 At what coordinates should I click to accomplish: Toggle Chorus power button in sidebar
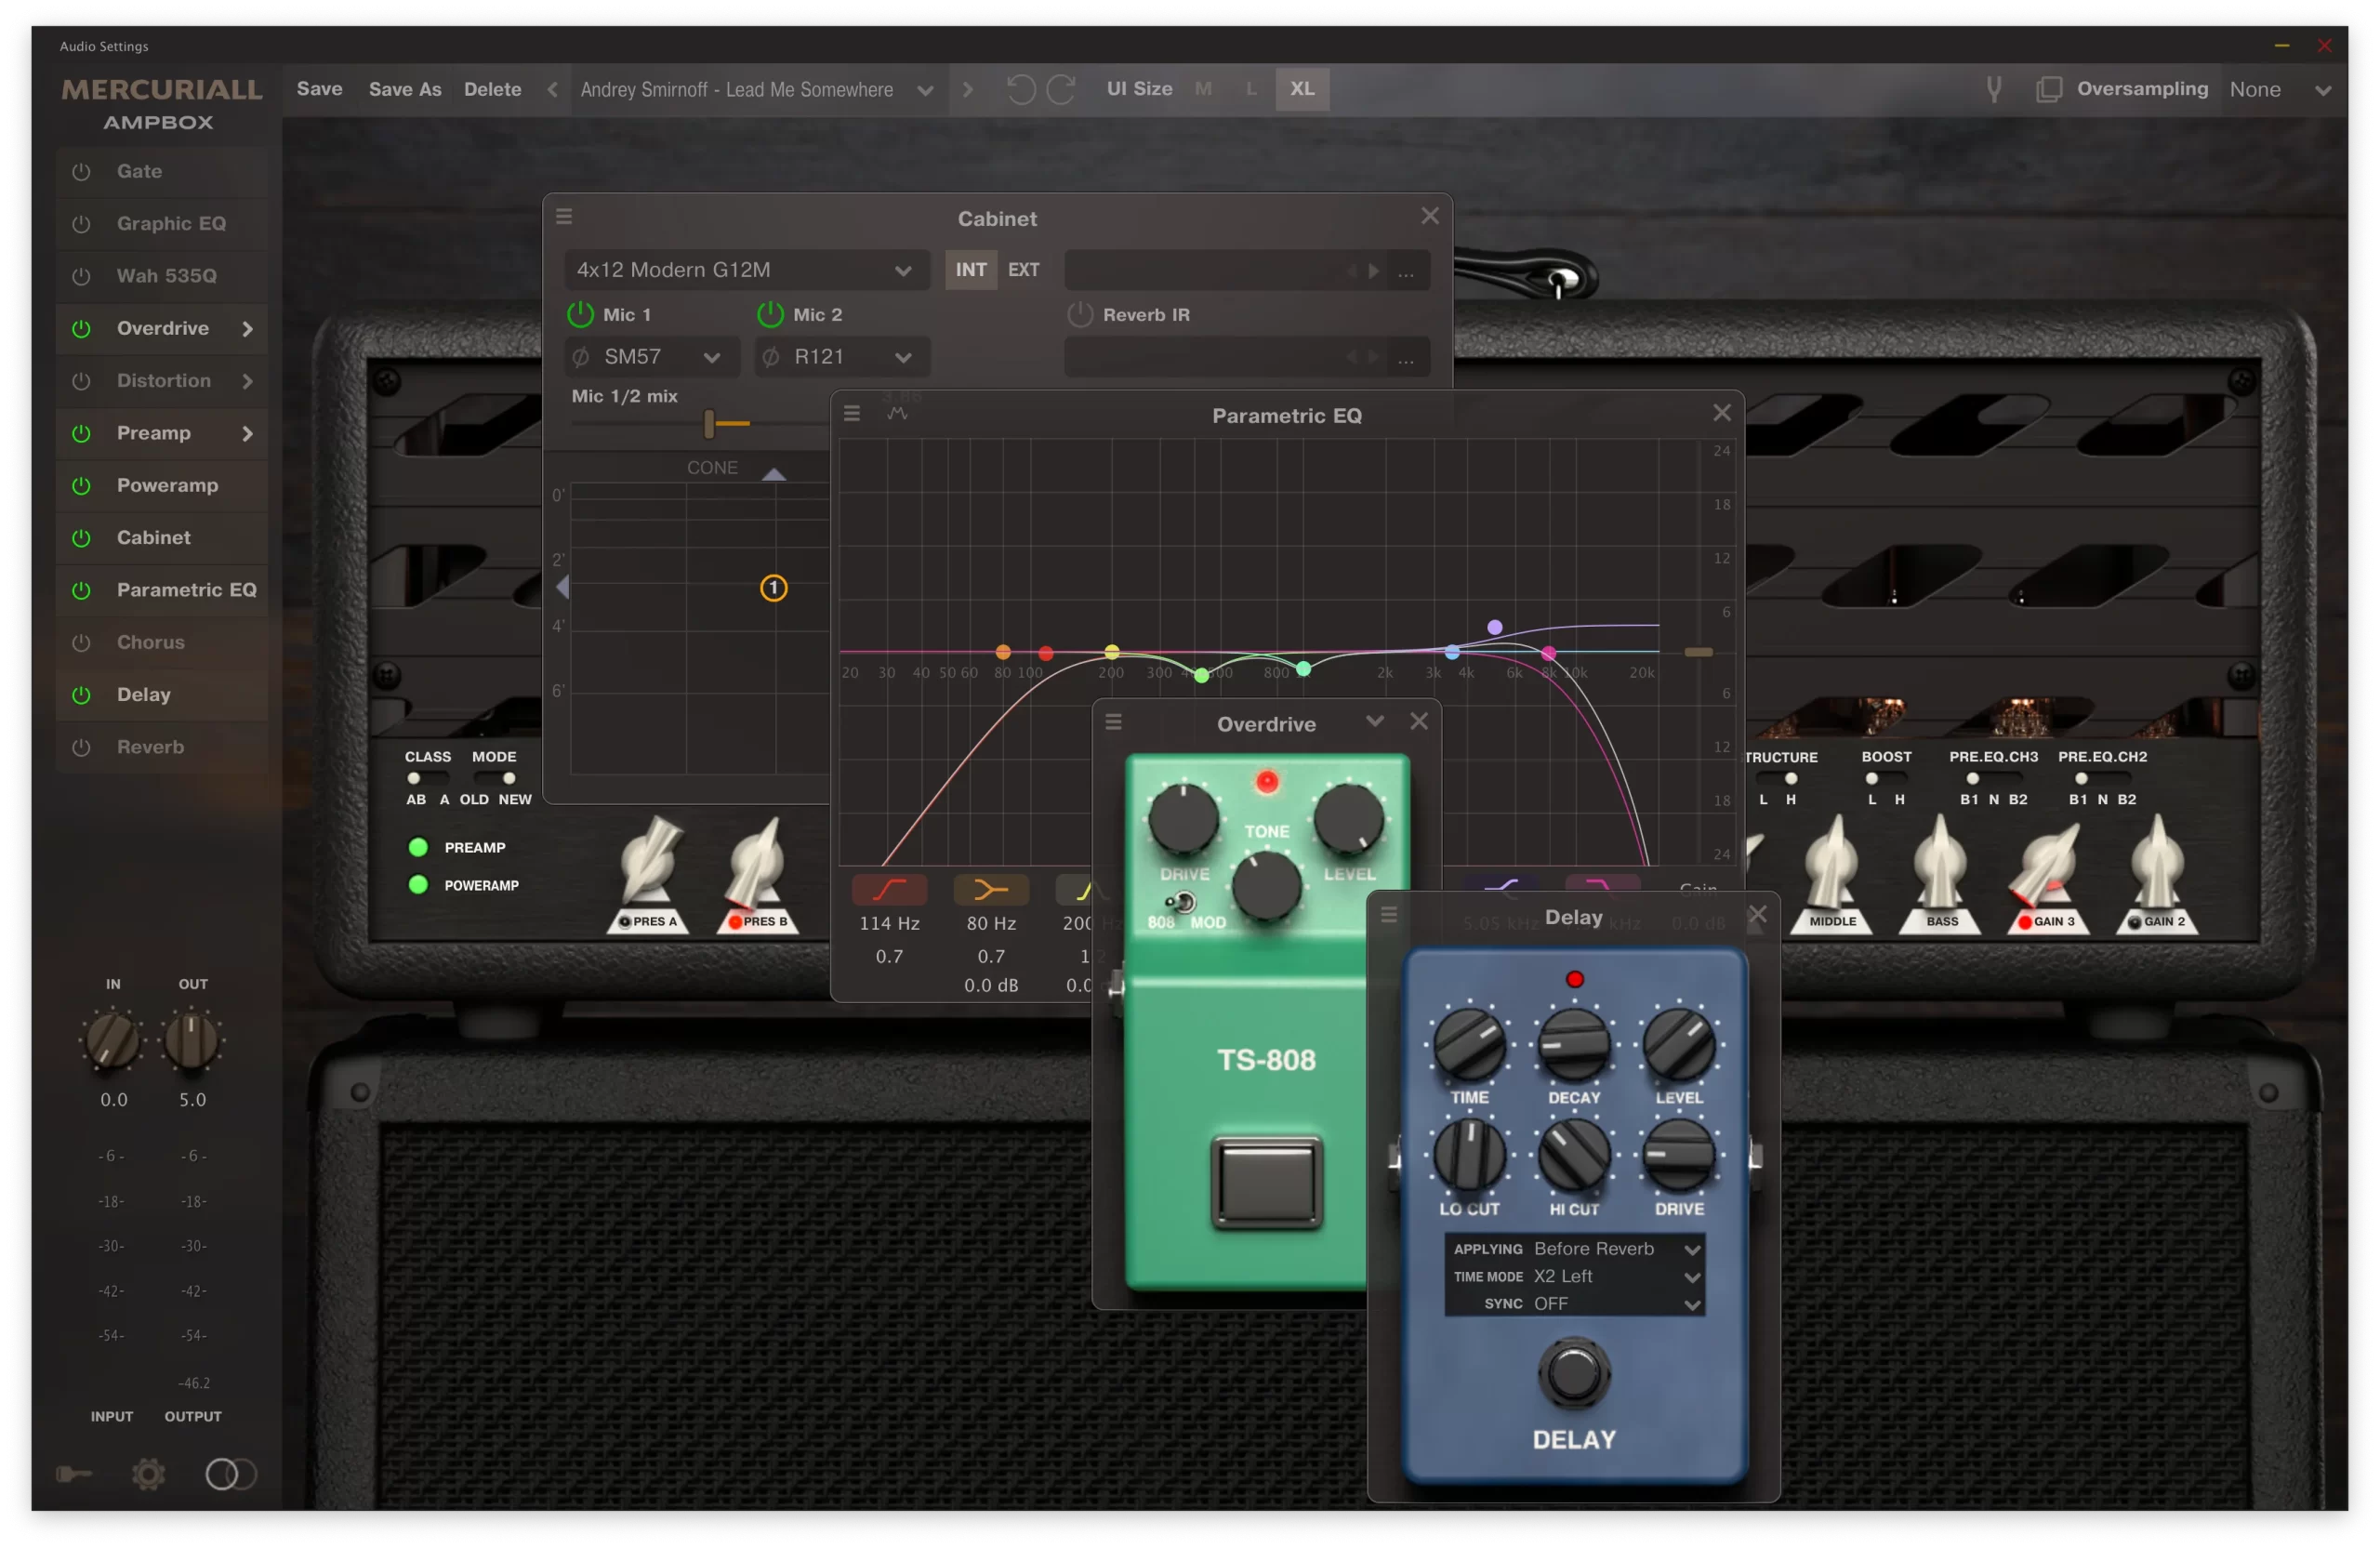point(82,642)
